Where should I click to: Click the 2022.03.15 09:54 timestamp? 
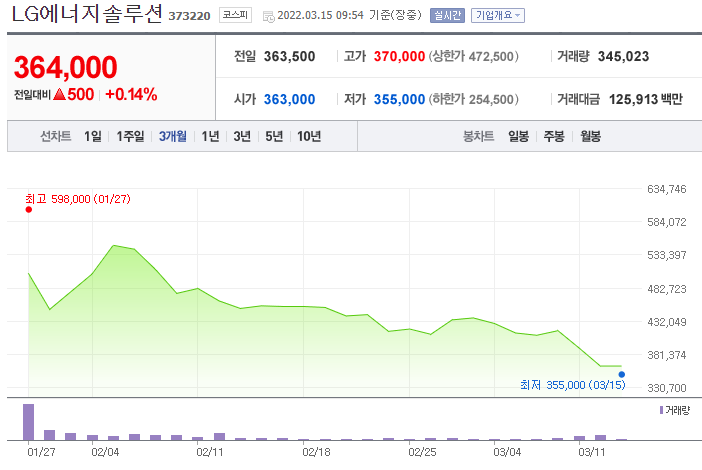321,15
